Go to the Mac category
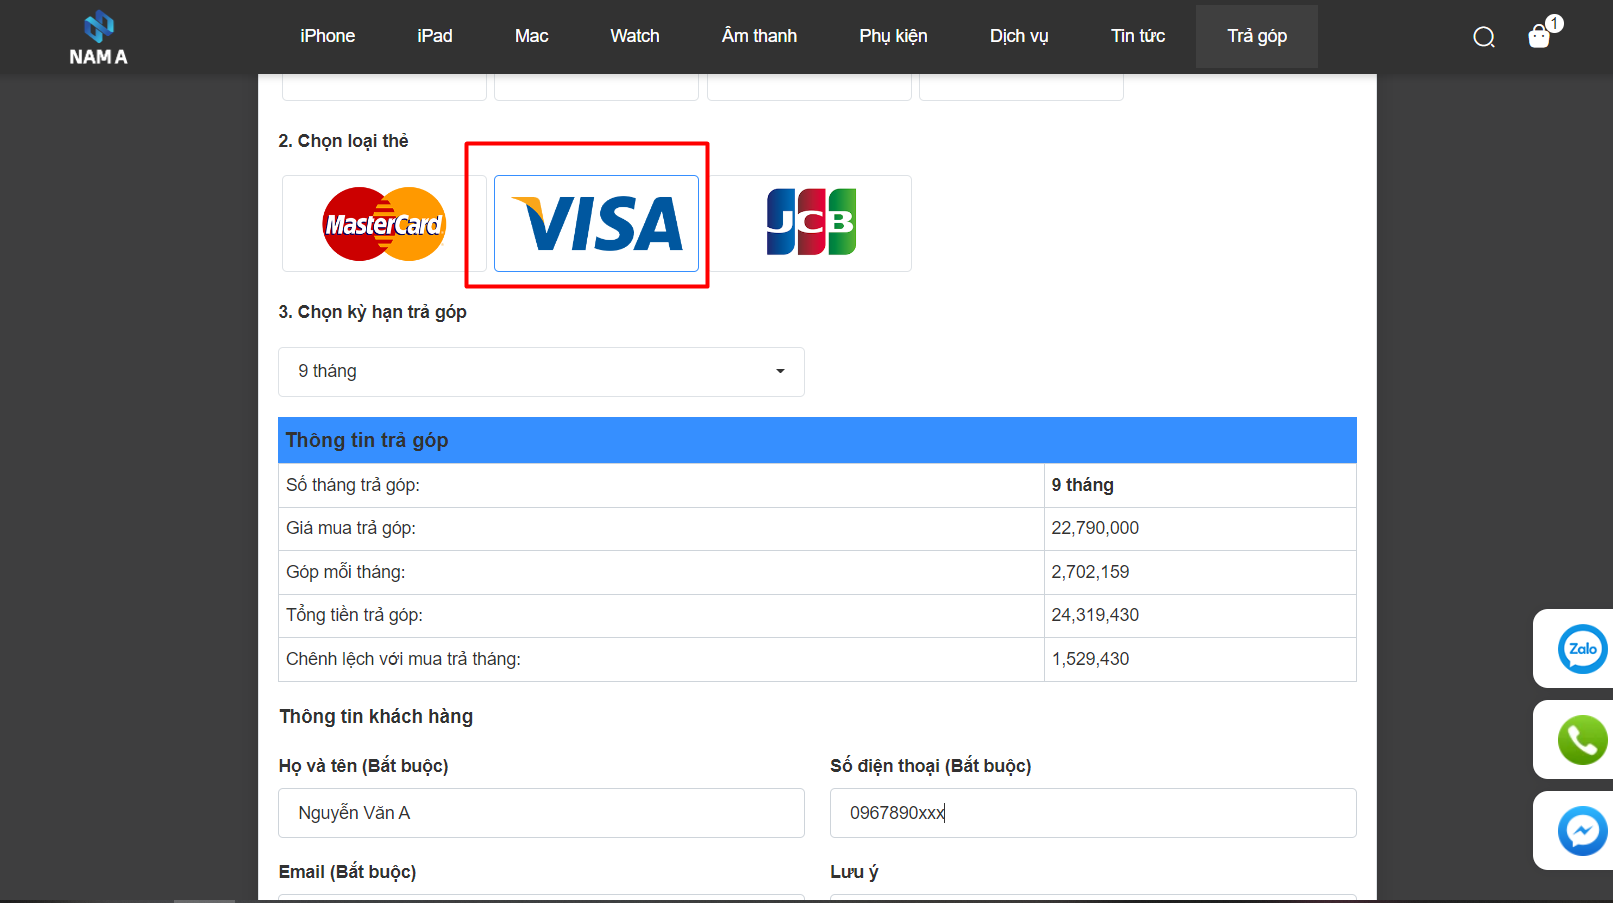The width and height of the screenshot is (1613, 903). pyautogui.click(x=531, y=36)
